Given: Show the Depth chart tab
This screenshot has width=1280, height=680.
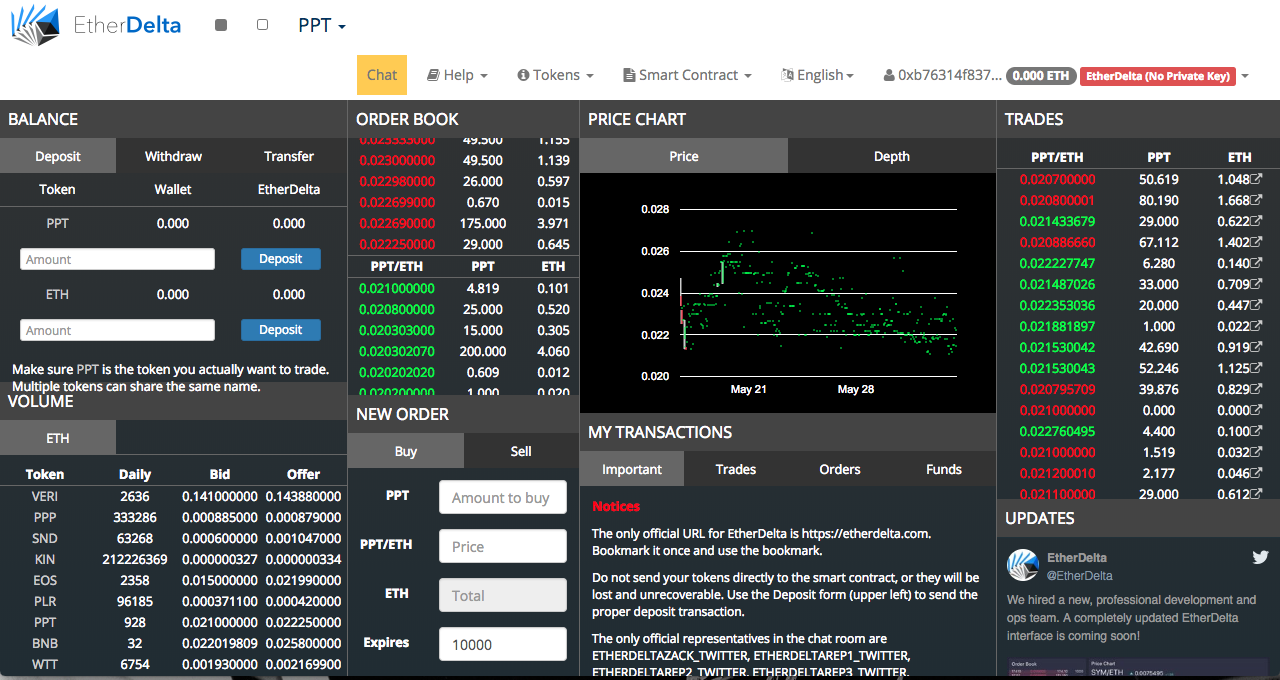Looking at the screenshot, I should tap(892, 156).
